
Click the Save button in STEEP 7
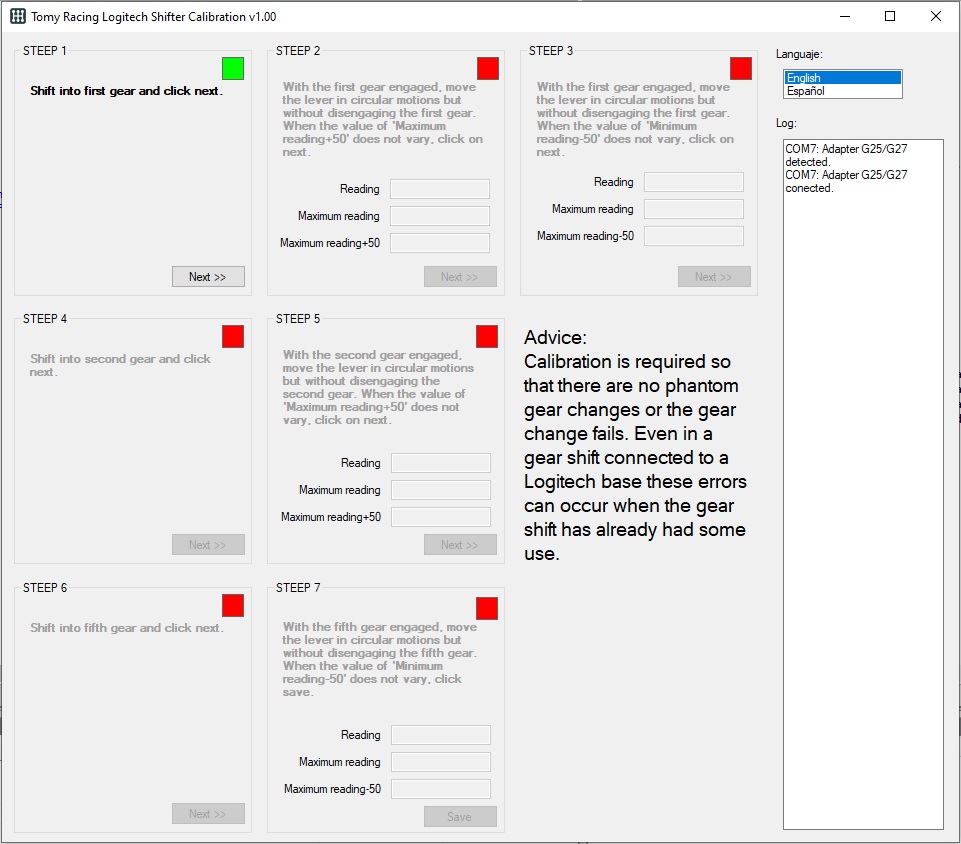pyautogui.click(x=460, y=816)
